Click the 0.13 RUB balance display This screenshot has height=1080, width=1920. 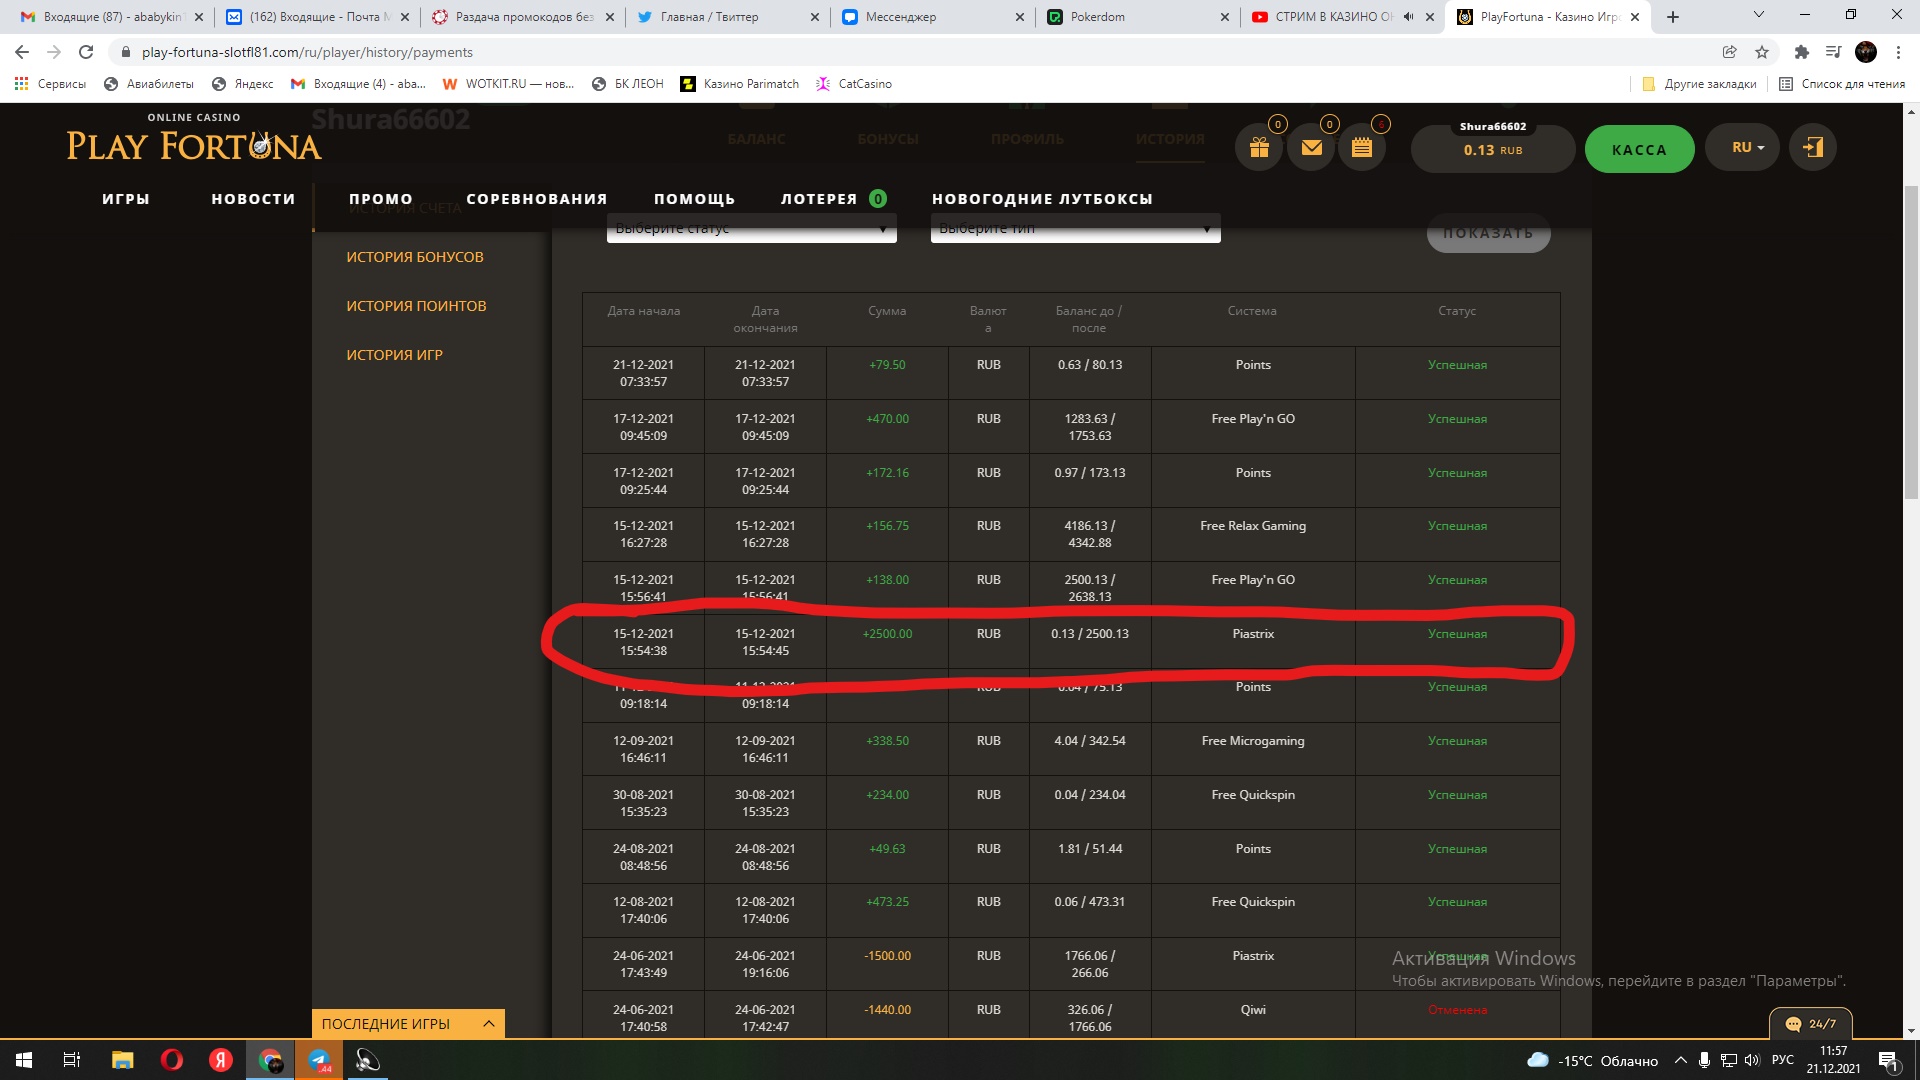1492,150
